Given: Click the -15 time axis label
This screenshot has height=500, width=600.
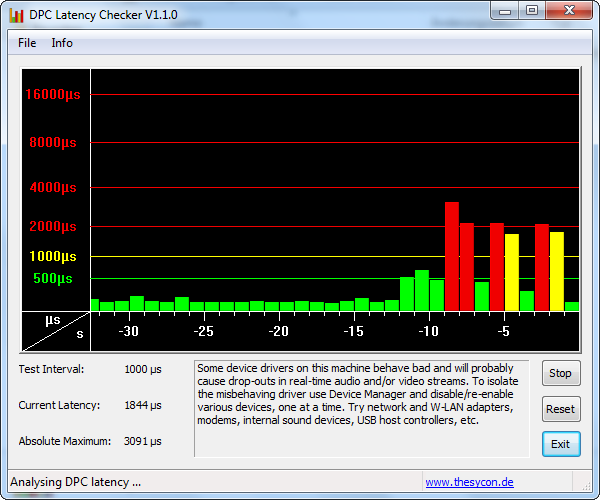Looking at the screenshot, I should (x=354, y=331).
